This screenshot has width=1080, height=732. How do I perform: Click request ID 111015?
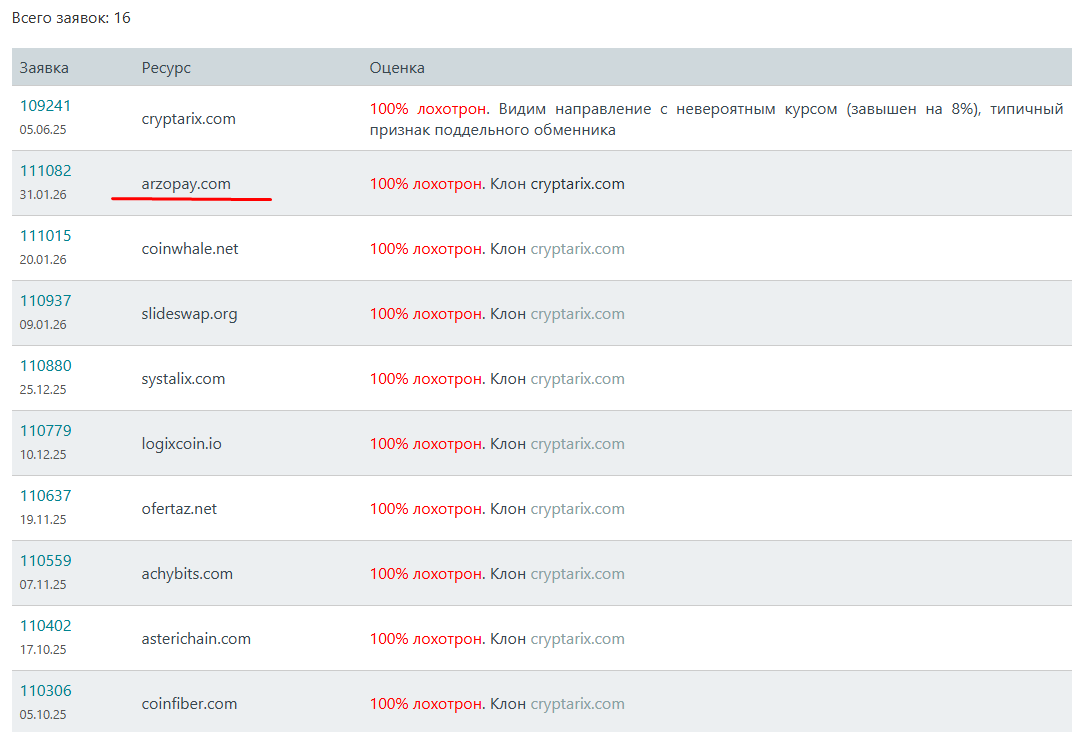click(46, 236)
